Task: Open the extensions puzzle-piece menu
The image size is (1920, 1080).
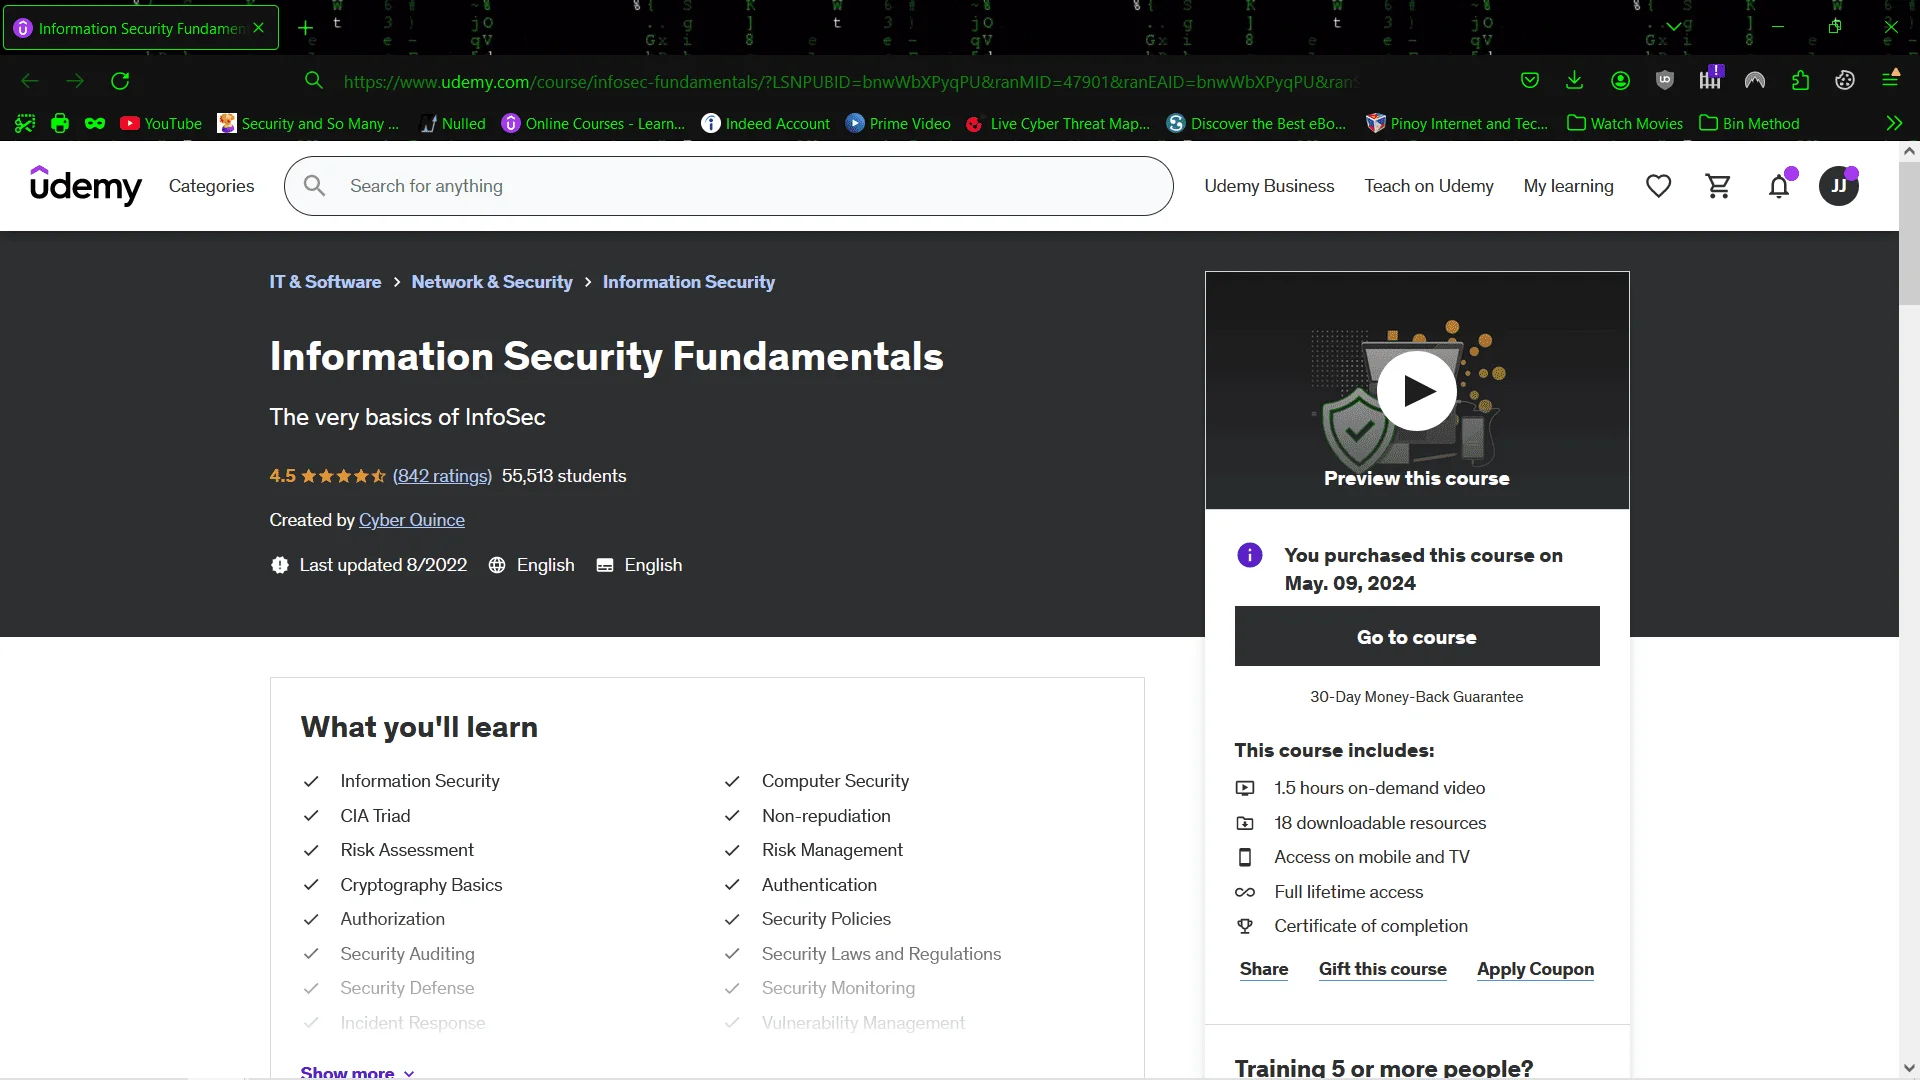Action: (x=1800, y=81)
